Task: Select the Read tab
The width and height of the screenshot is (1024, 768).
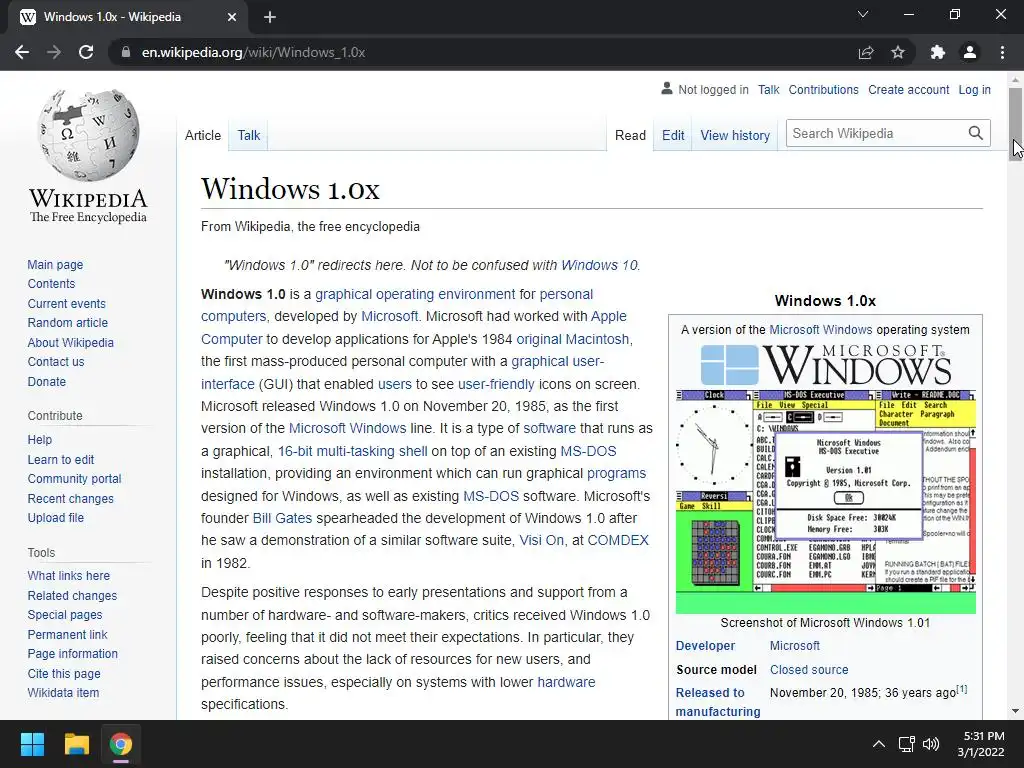Action: pos(630,135)
